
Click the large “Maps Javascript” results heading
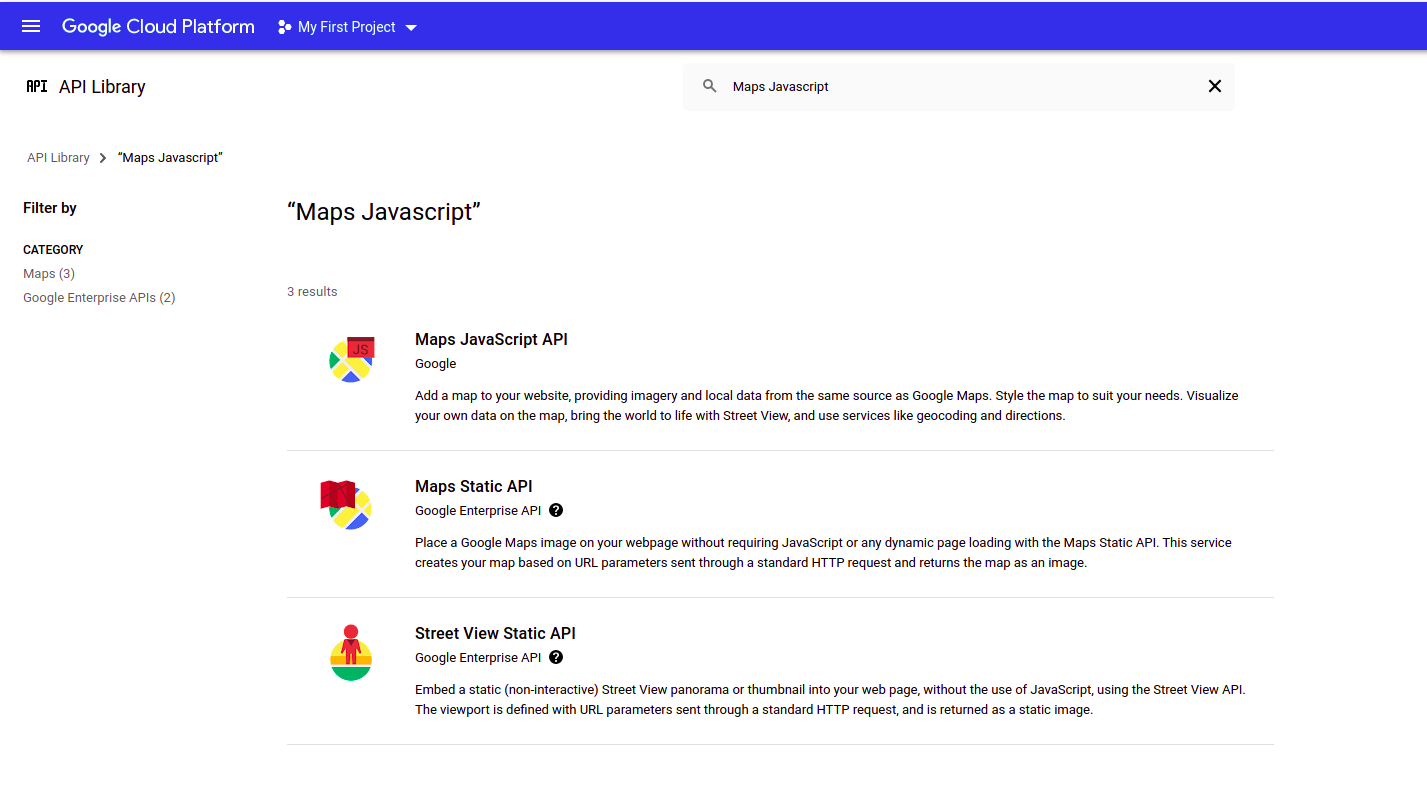384,212
